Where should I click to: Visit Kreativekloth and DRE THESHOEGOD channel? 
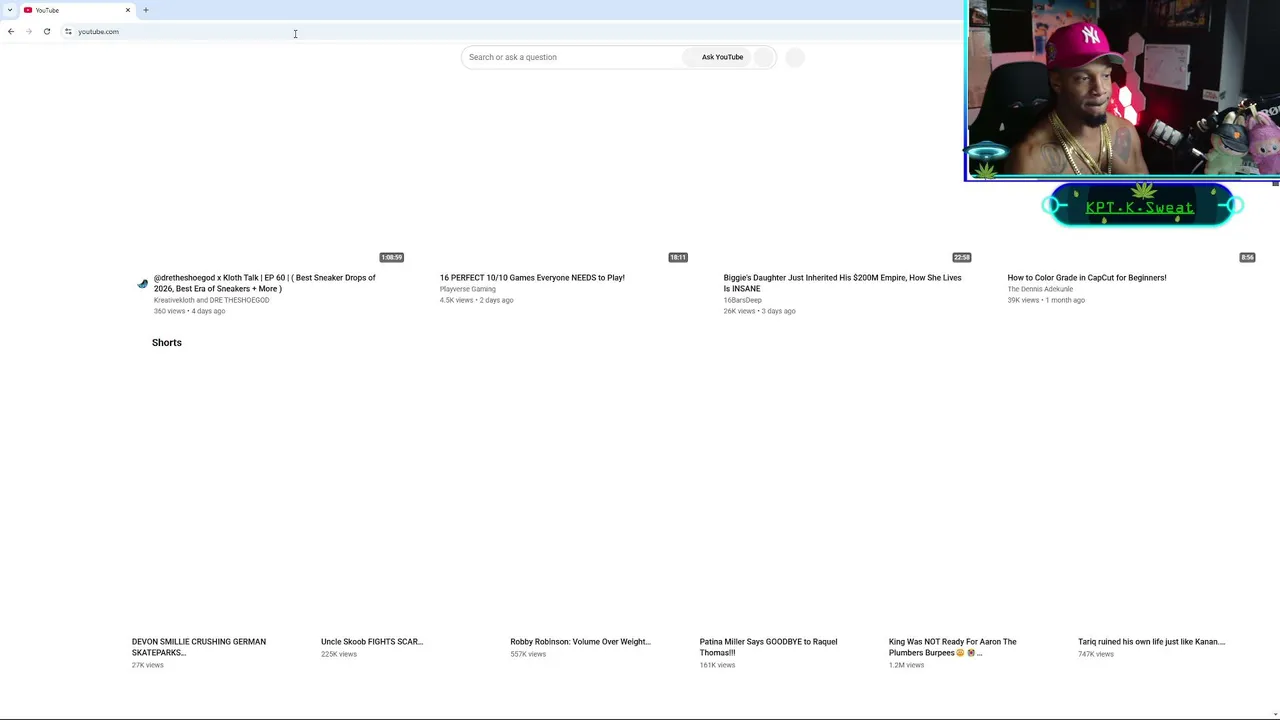pos(211,300)
